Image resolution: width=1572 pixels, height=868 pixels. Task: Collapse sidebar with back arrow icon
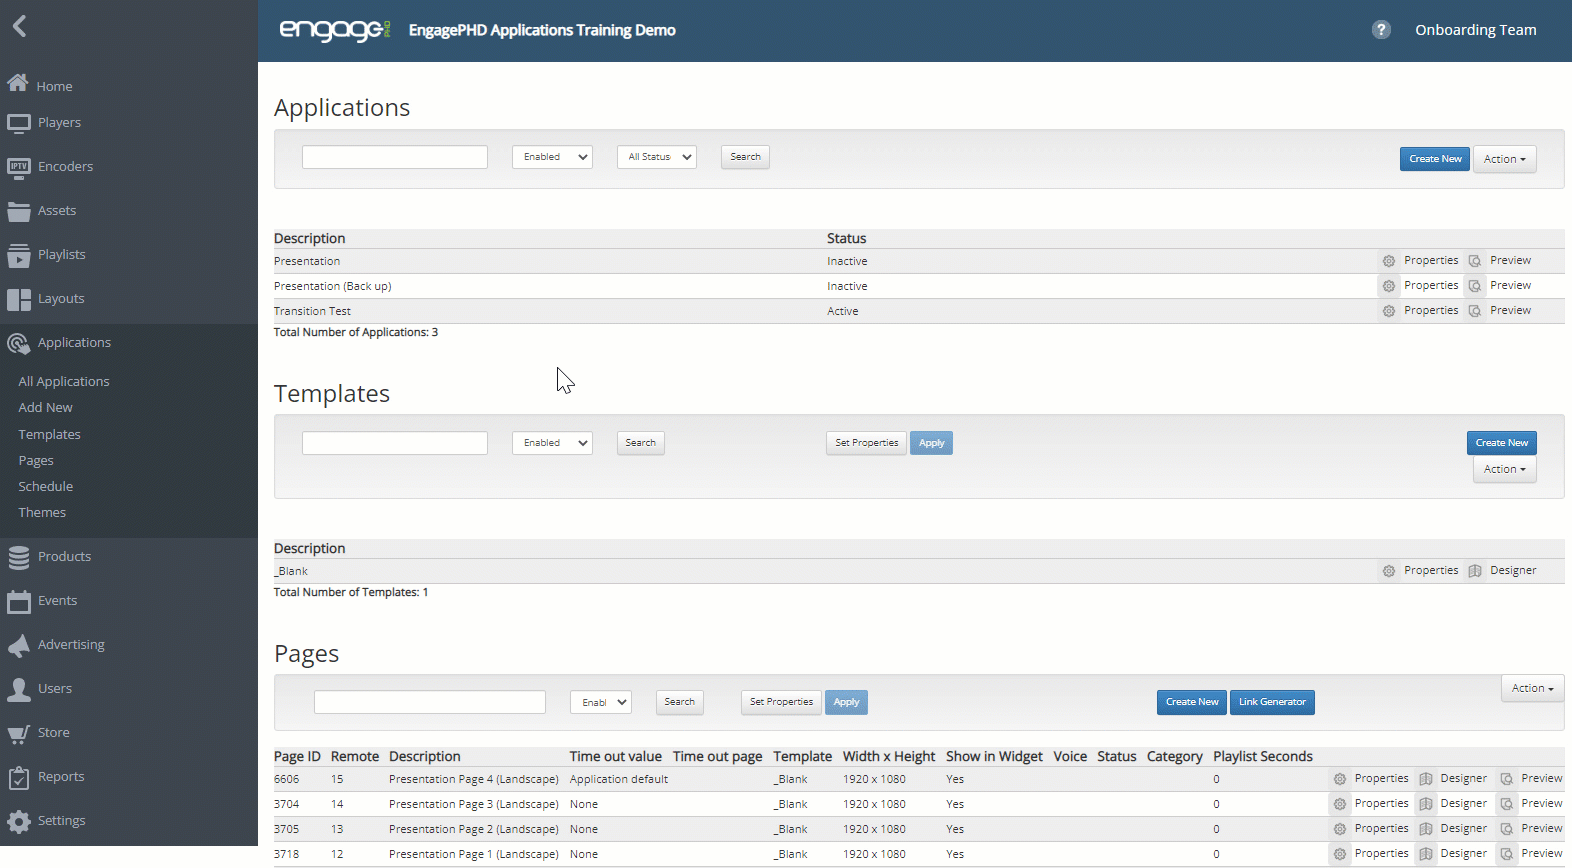[x=19, y=26]
